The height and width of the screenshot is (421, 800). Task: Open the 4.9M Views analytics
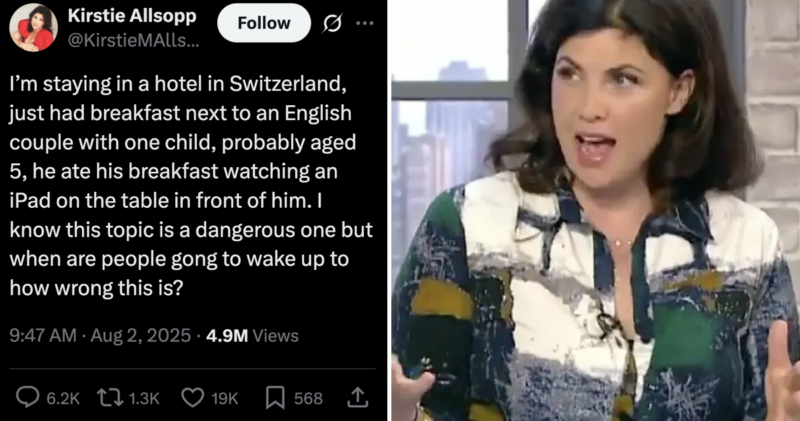(253, 336)
